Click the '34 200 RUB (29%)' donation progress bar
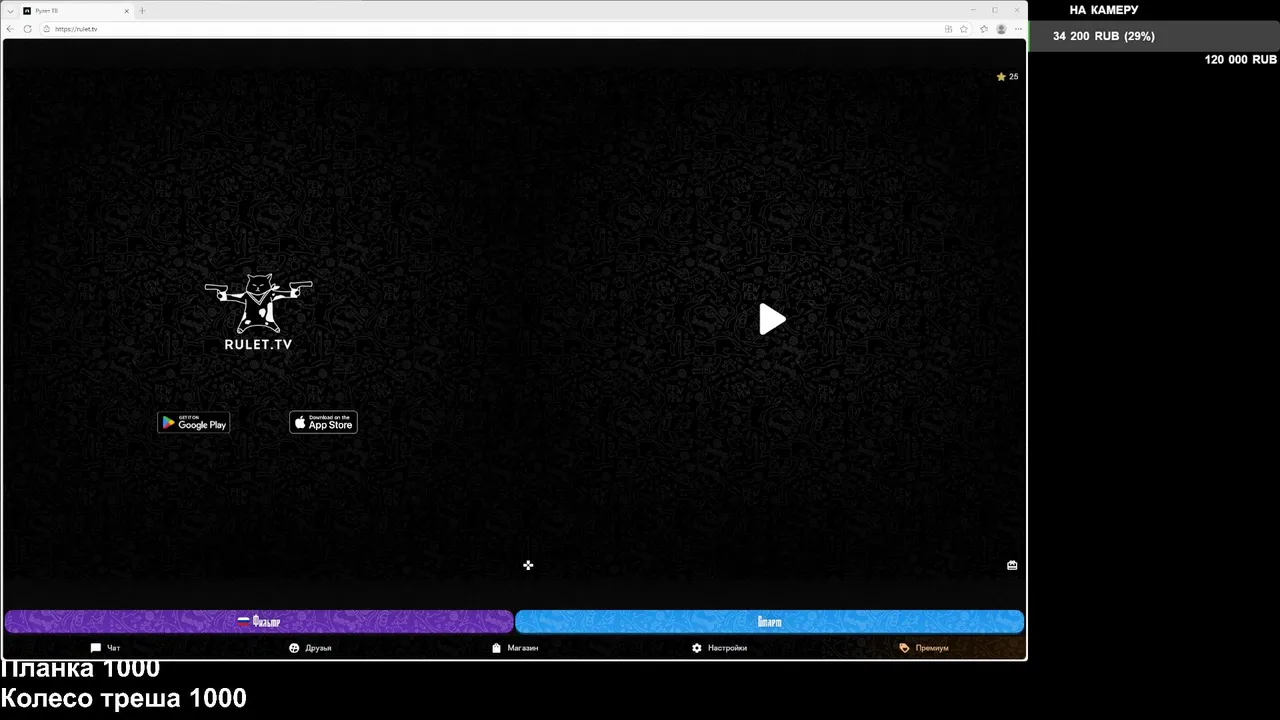Viewport: 1280px width, 720px height. [1154, 36]
